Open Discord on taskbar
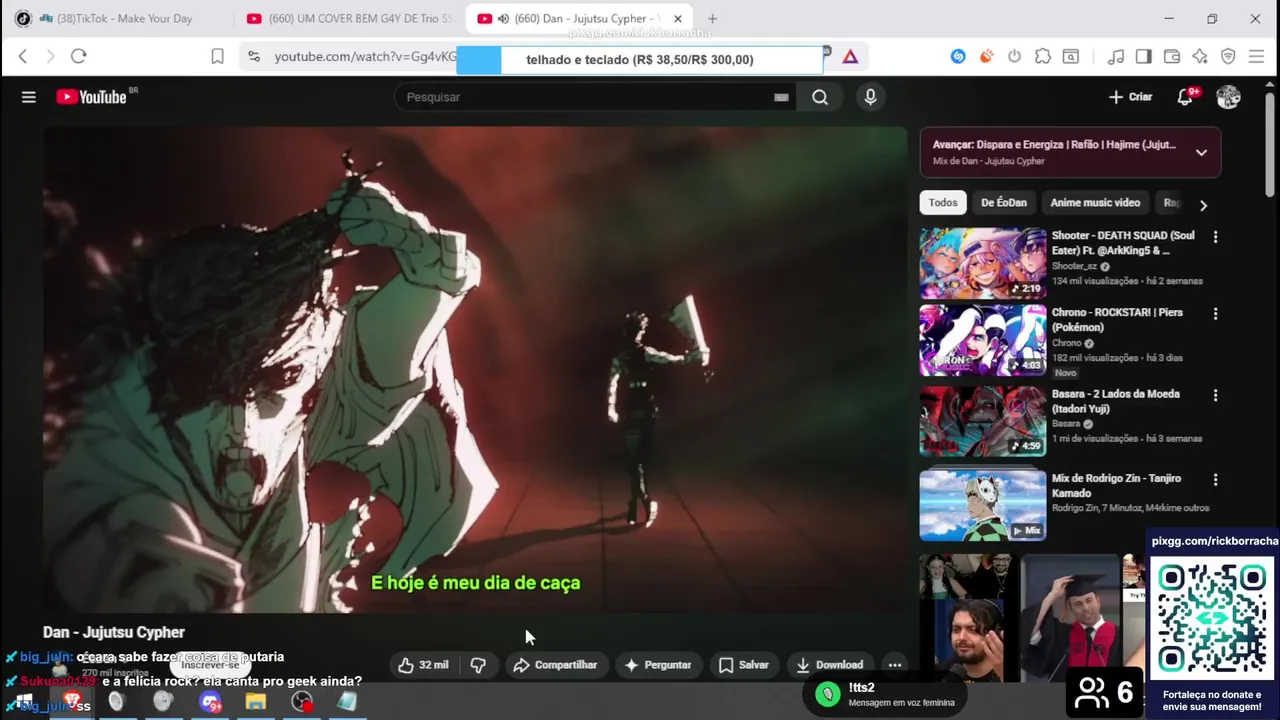The image size is (1280, 720). [210, 702]
